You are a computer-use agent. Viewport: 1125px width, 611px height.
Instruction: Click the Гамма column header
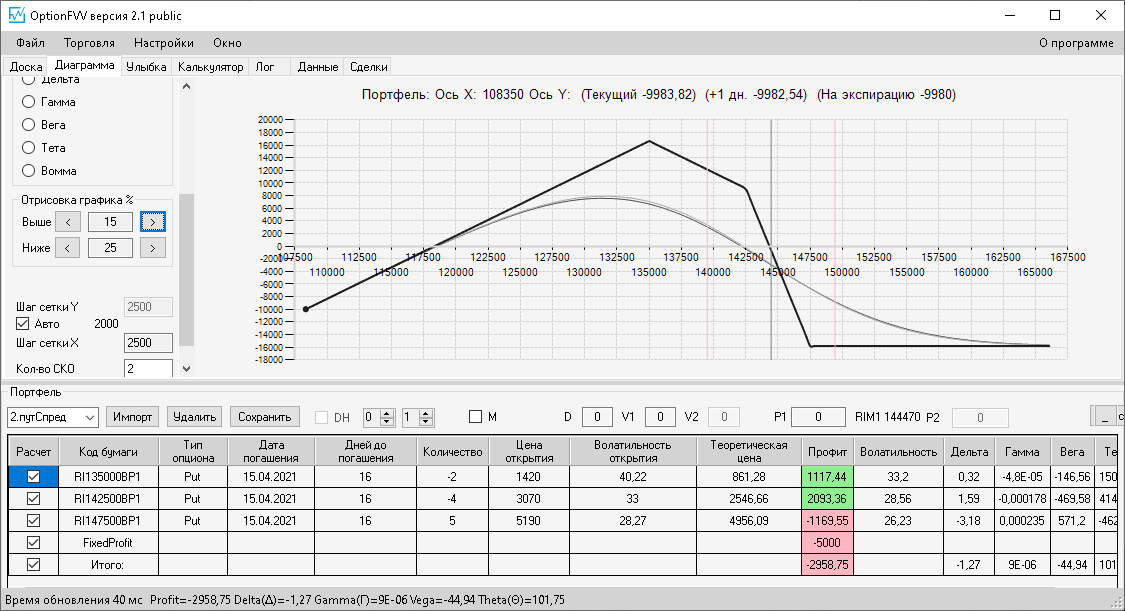pyautogui.click(x=1022, y=452)
